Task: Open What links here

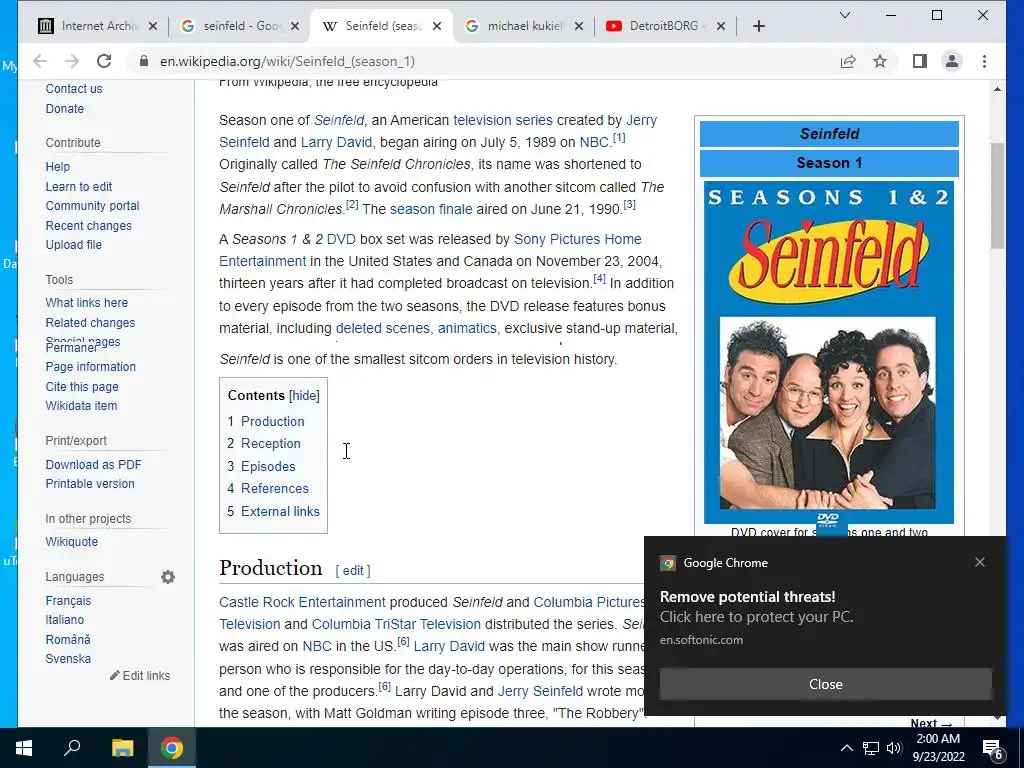Action: click(86, 303)
